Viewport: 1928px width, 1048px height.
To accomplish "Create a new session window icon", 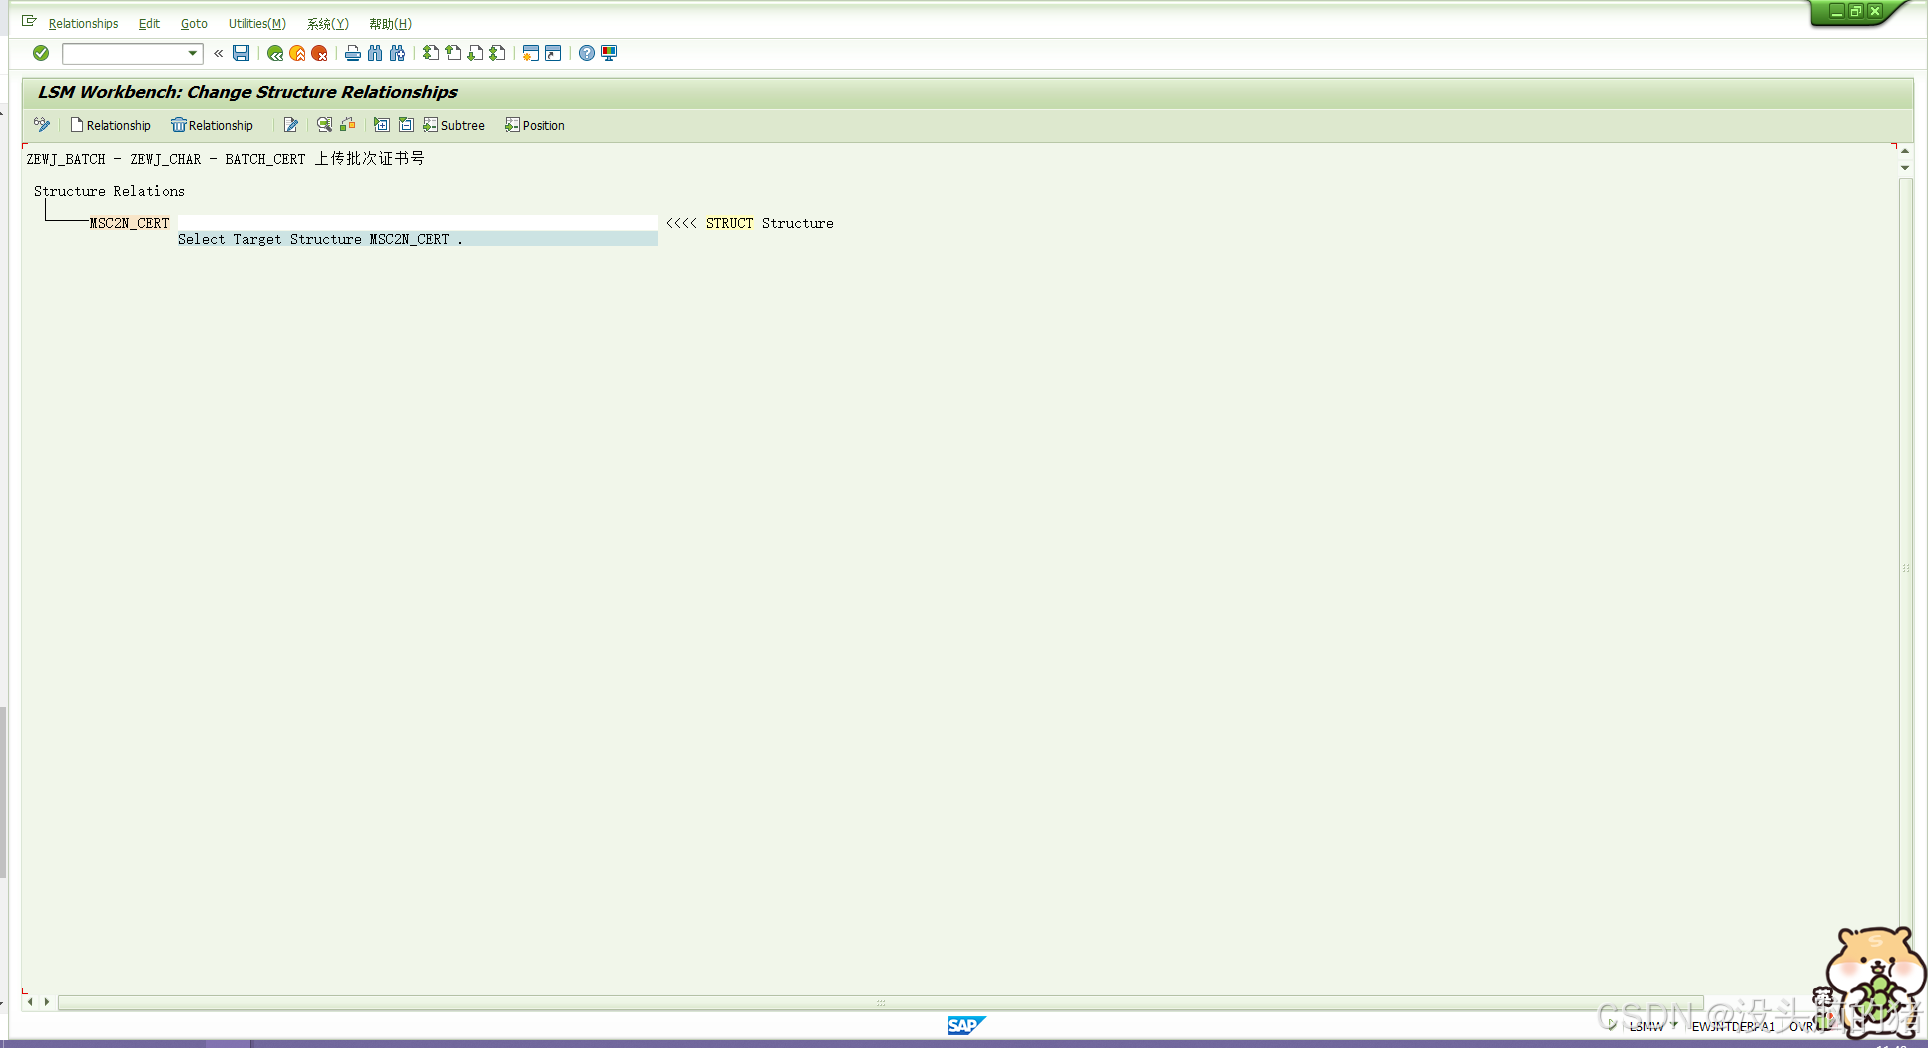I will (531, 53).
